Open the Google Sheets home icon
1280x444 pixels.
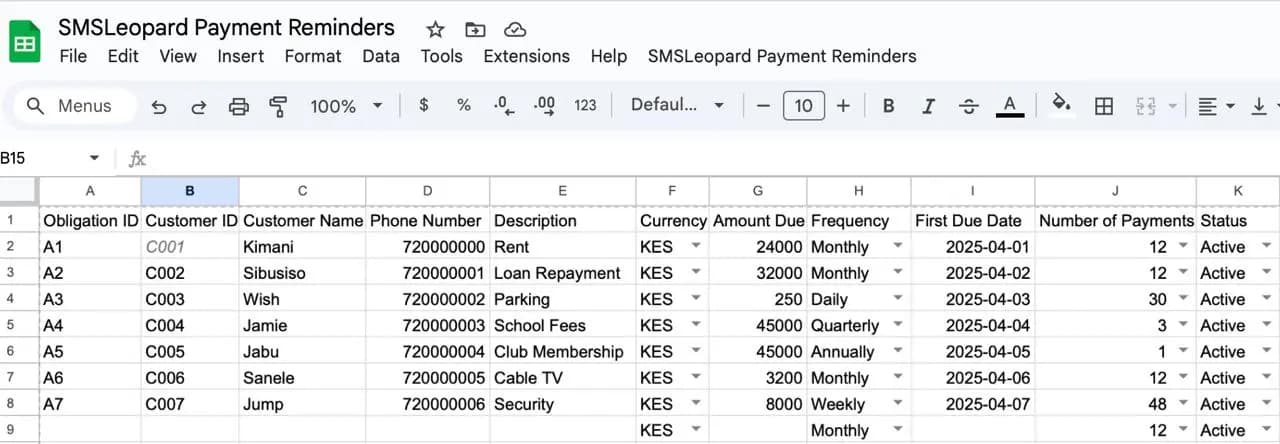tap(25, 43)
